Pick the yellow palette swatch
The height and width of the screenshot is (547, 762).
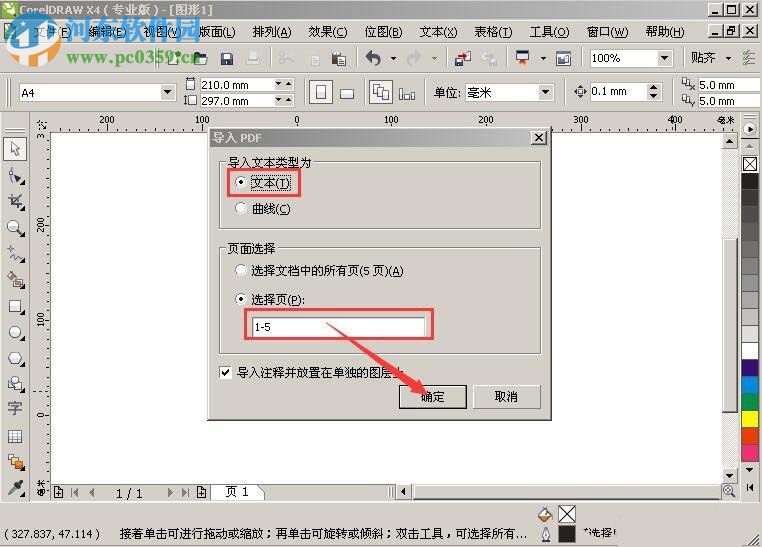point(750,419)
